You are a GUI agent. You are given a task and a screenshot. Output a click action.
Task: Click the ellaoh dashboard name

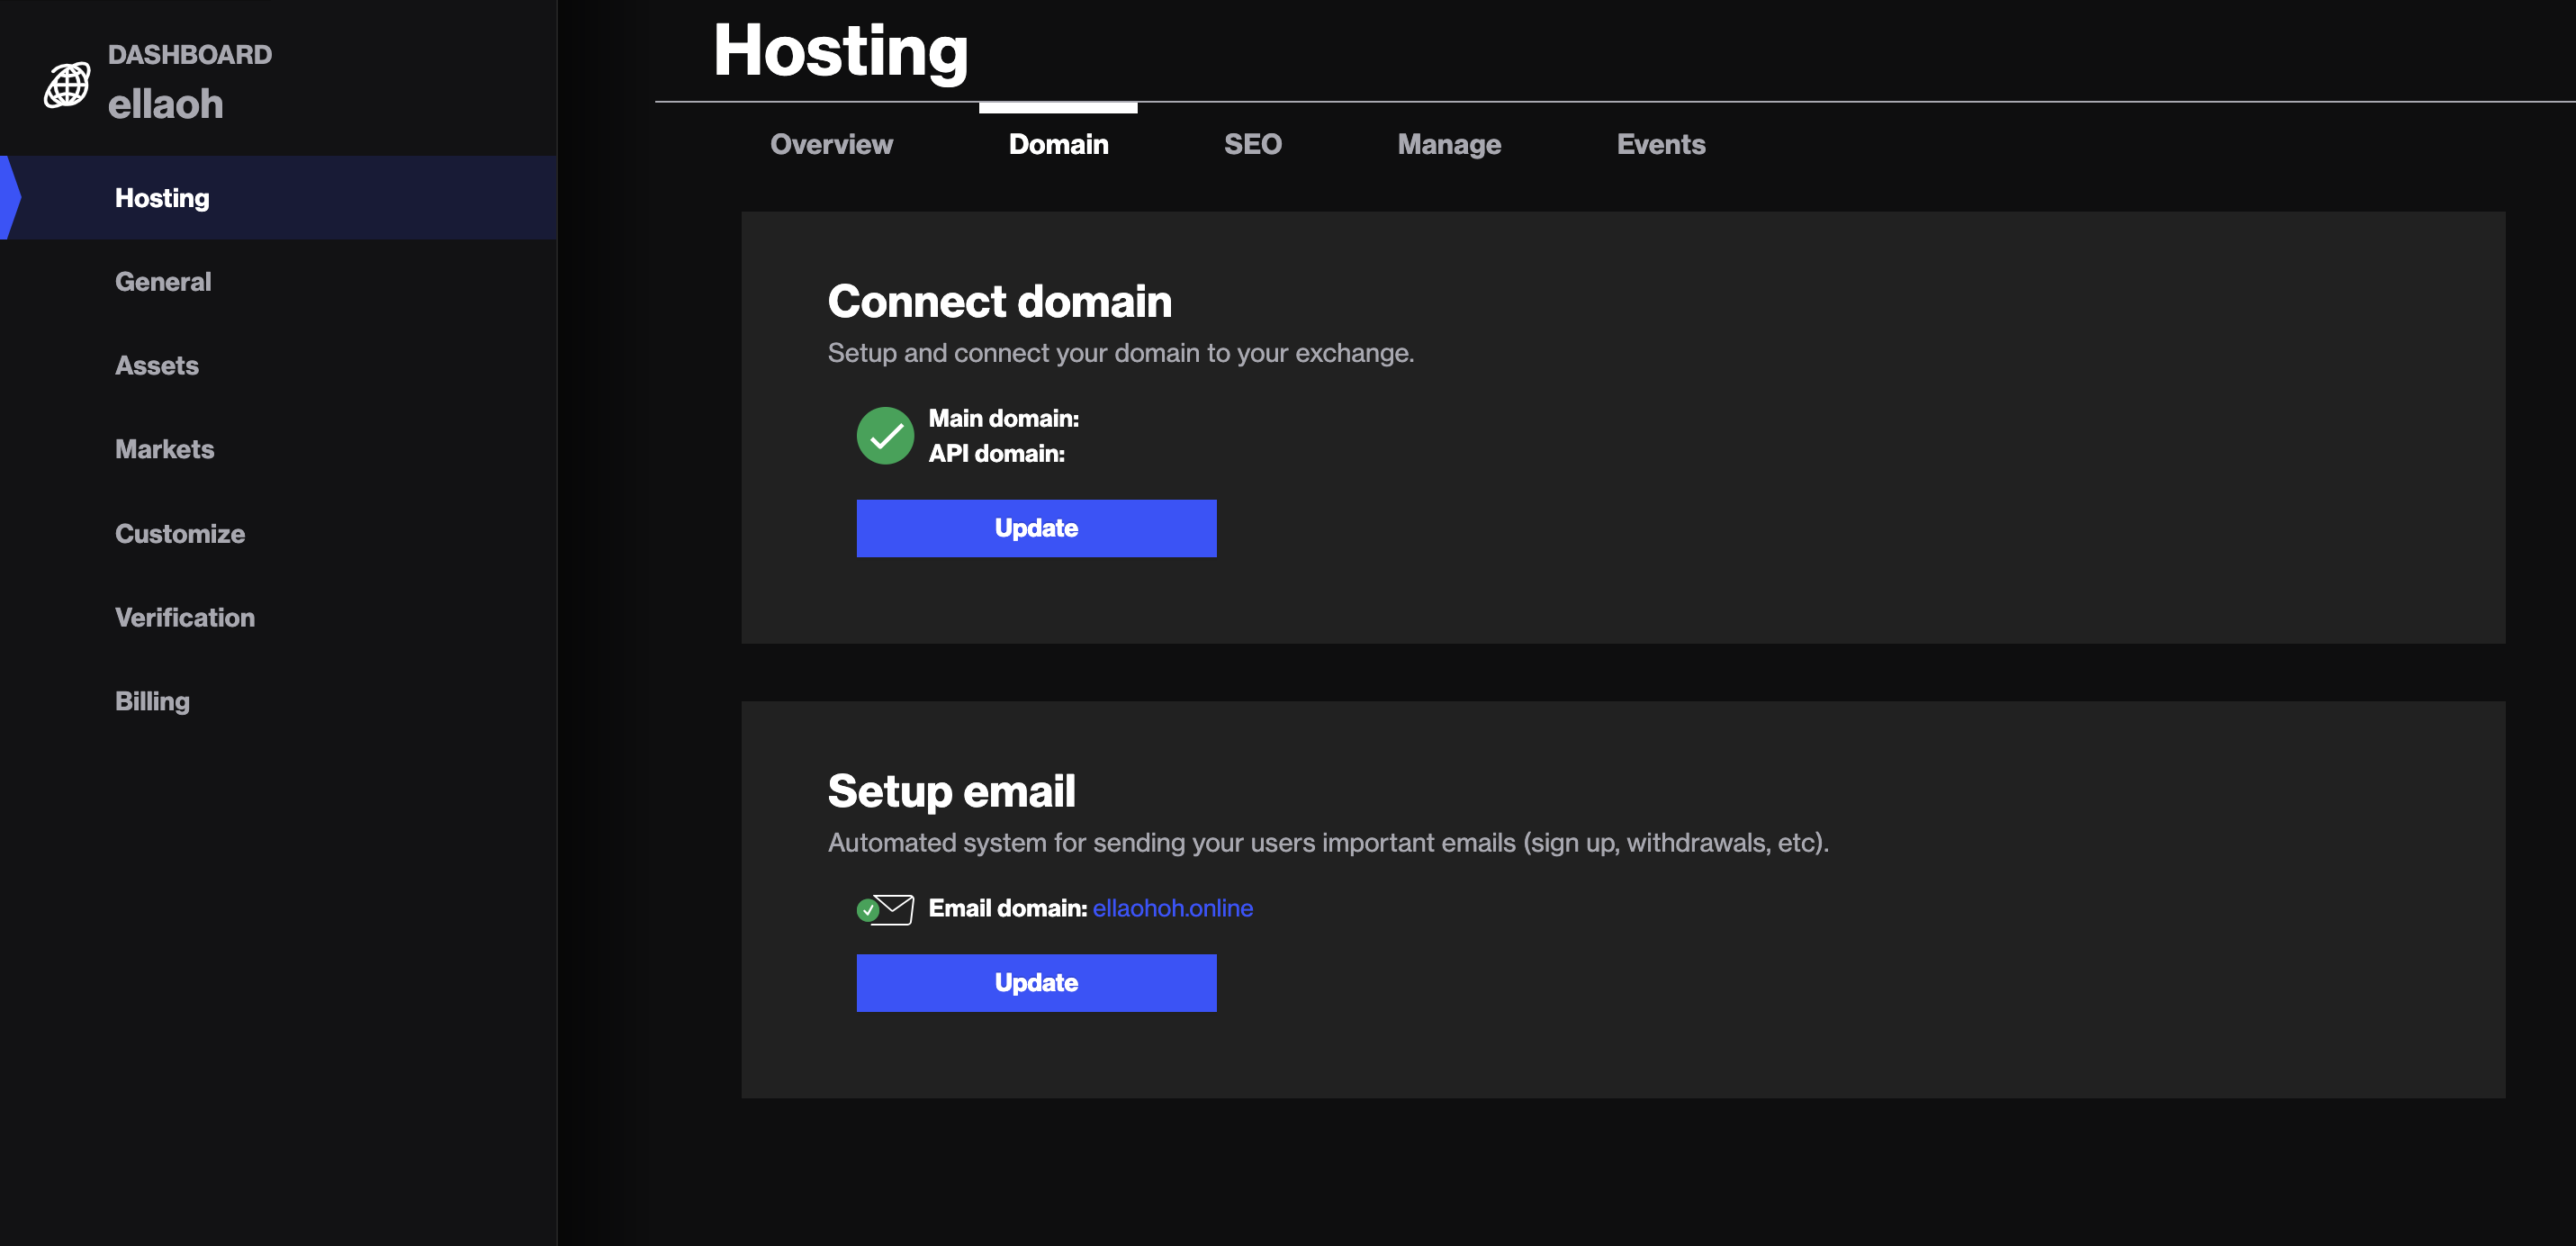[x=166, y=104]
